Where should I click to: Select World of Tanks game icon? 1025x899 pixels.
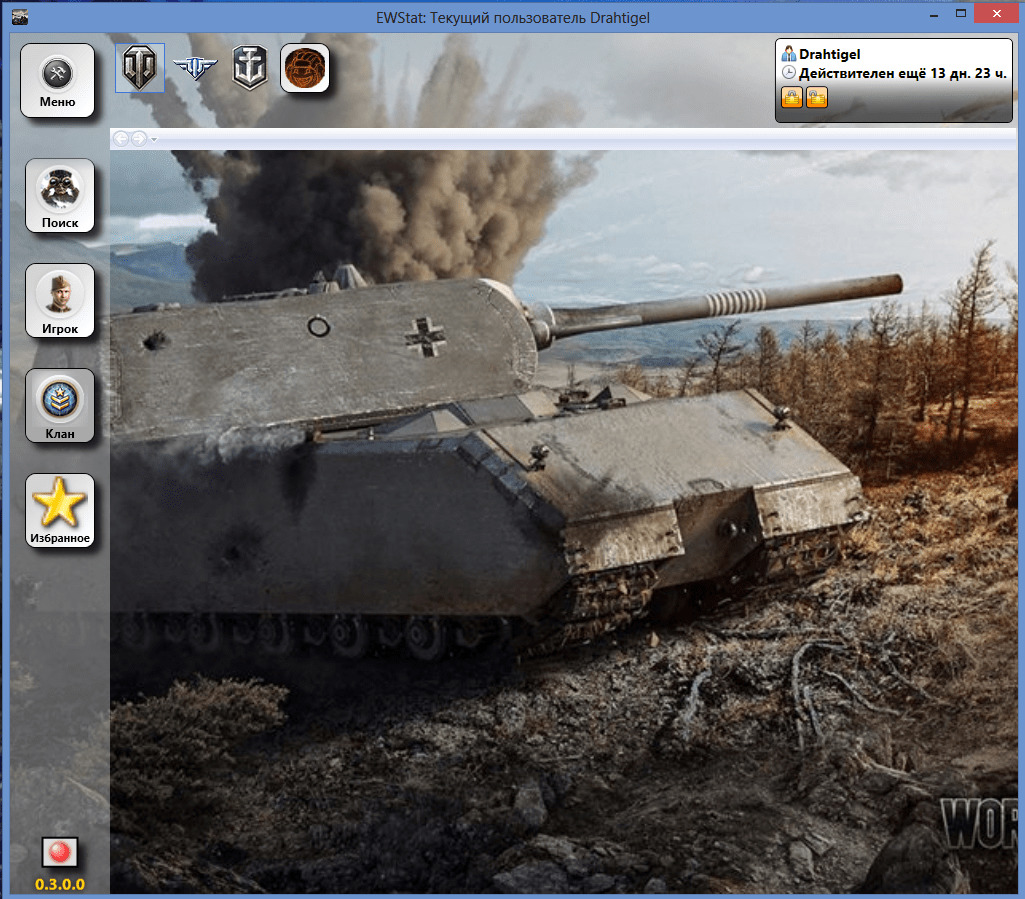coord(140,68)
